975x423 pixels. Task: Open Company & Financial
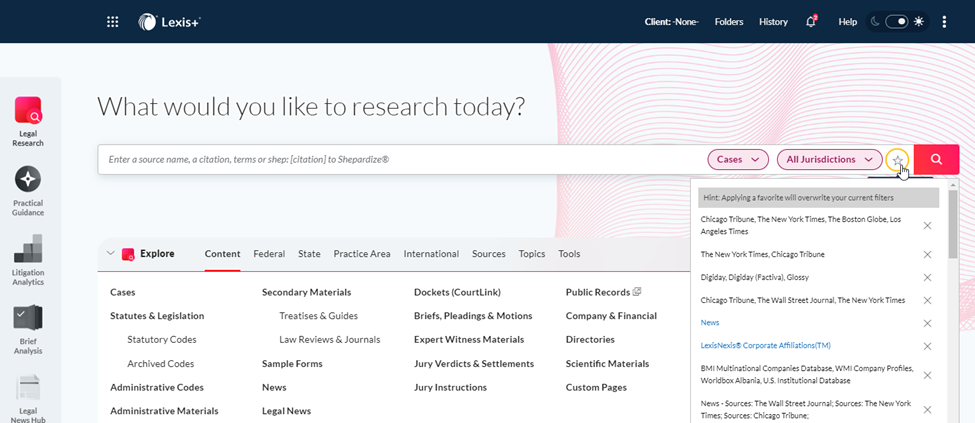pyautogui.click(x=611, y=315)
